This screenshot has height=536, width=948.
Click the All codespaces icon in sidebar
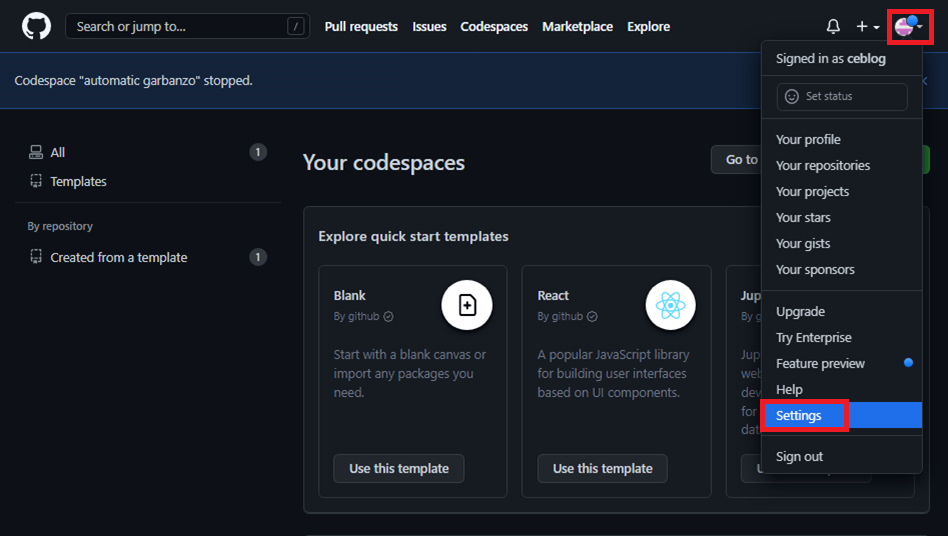tap(36, 152)
